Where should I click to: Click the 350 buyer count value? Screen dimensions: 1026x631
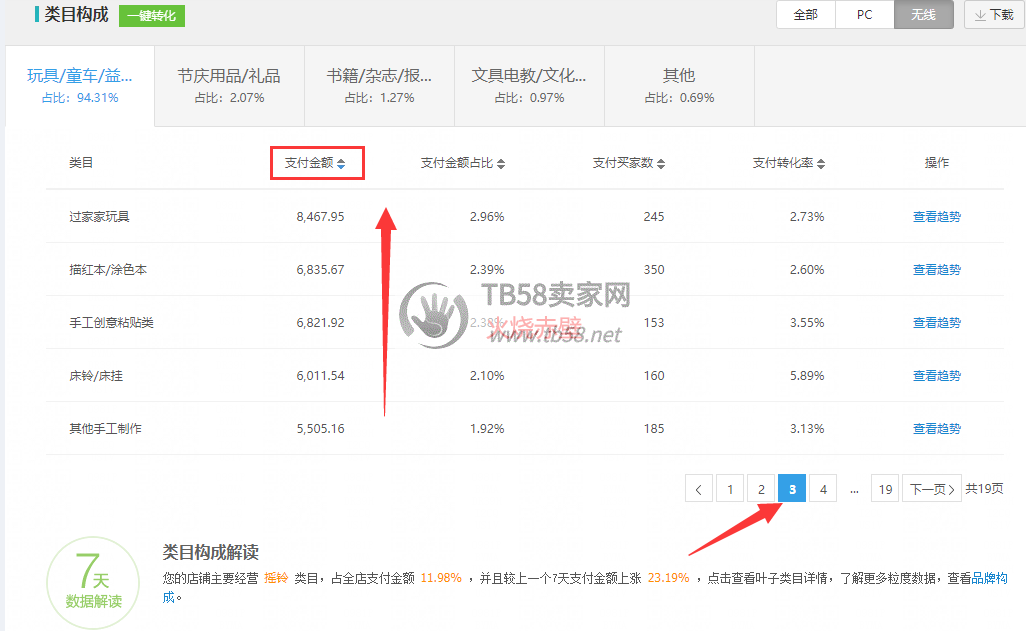(654, 270)
